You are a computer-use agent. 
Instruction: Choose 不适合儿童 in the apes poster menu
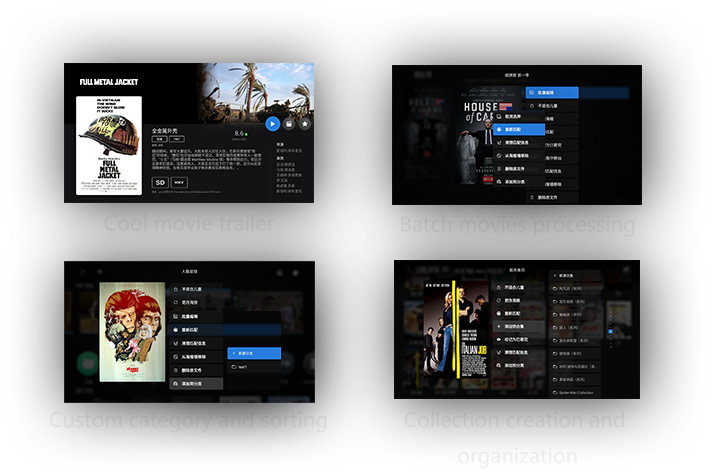click(196, 289)
